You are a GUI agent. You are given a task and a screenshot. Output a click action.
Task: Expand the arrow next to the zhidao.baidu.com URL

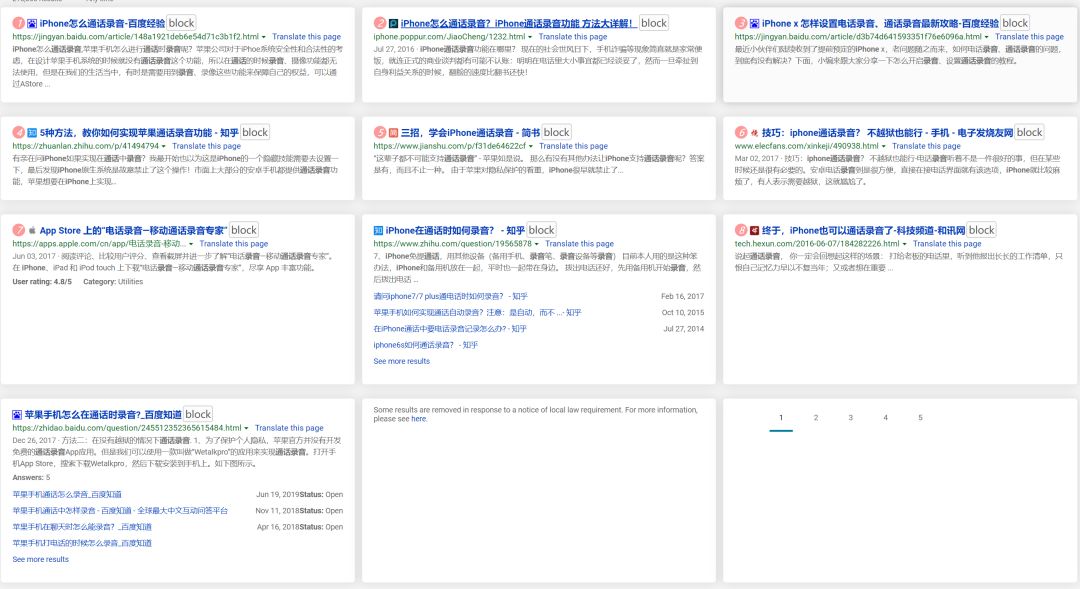(x=247, y=428)
